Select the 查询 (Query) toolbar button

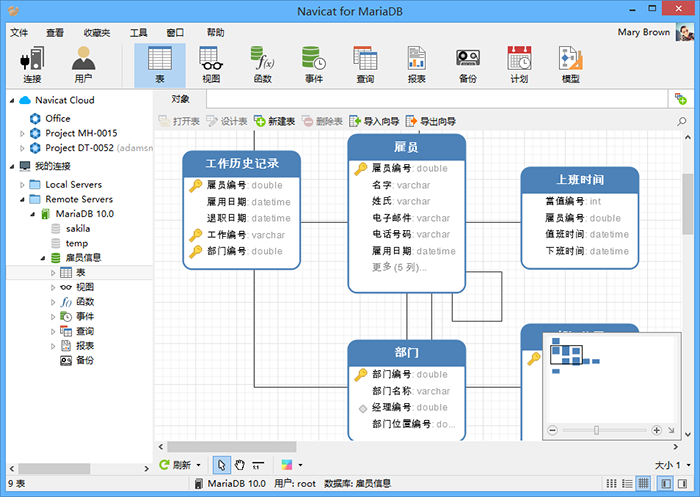point(365,65)
